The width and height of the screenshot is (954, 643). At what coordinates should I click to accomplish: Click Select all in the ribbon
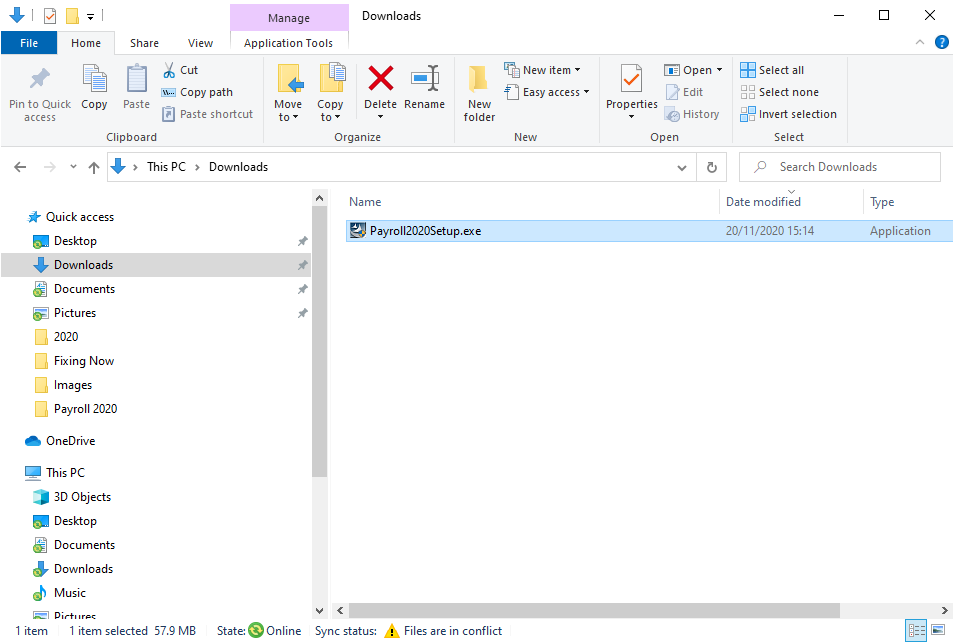click(x=772, y=70)
